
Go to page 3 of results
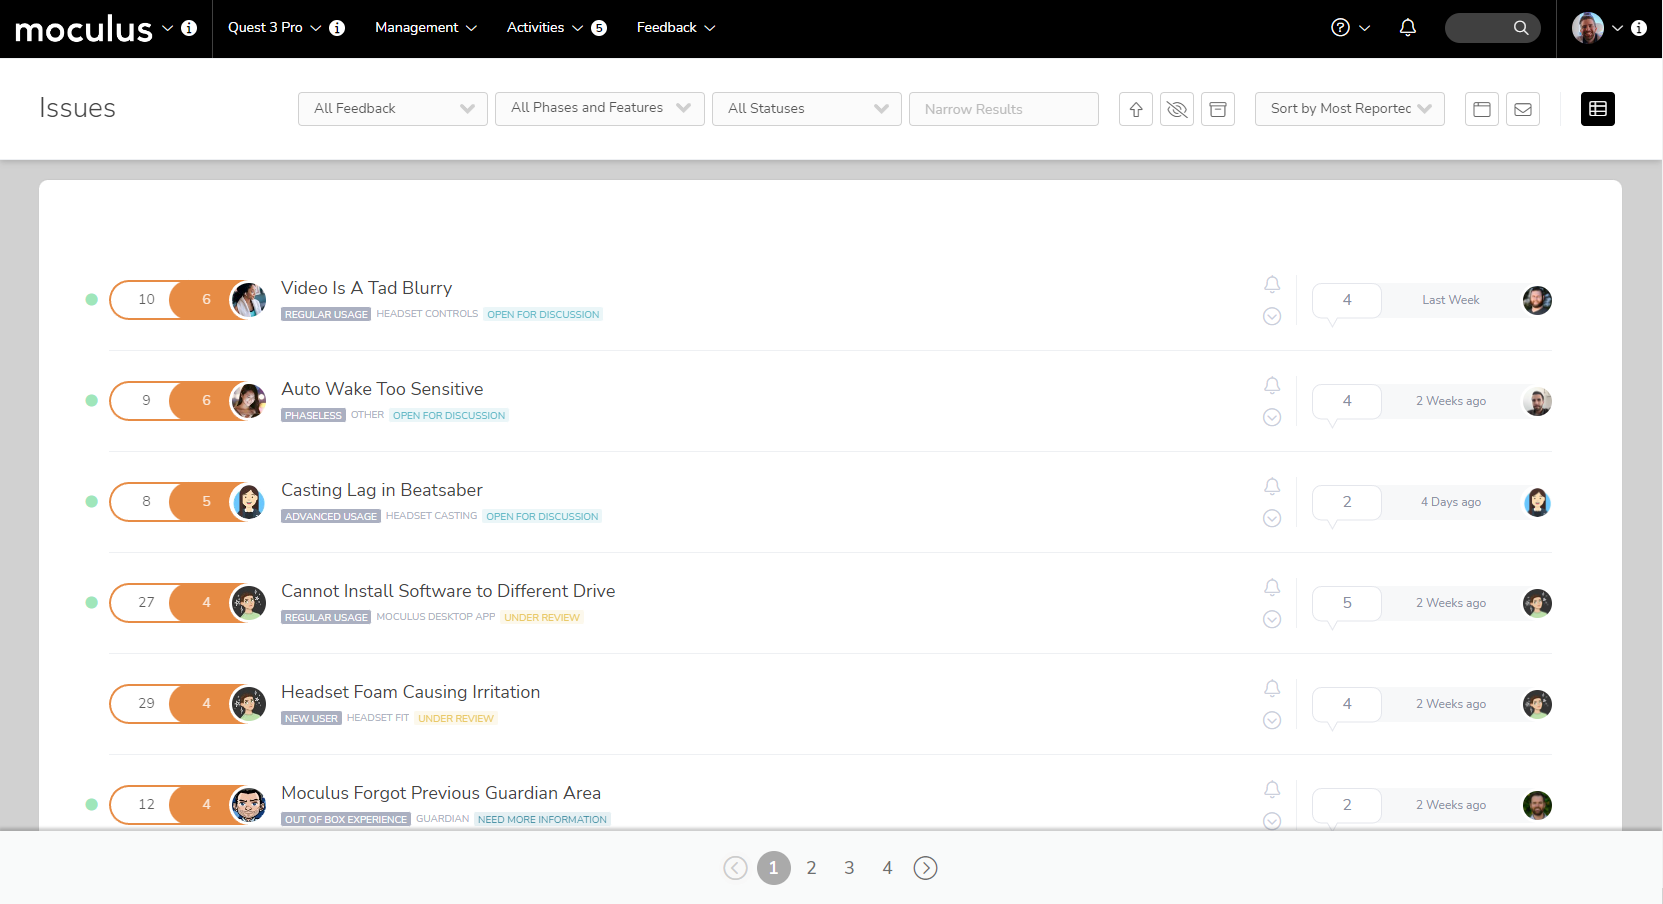(849, 868)
